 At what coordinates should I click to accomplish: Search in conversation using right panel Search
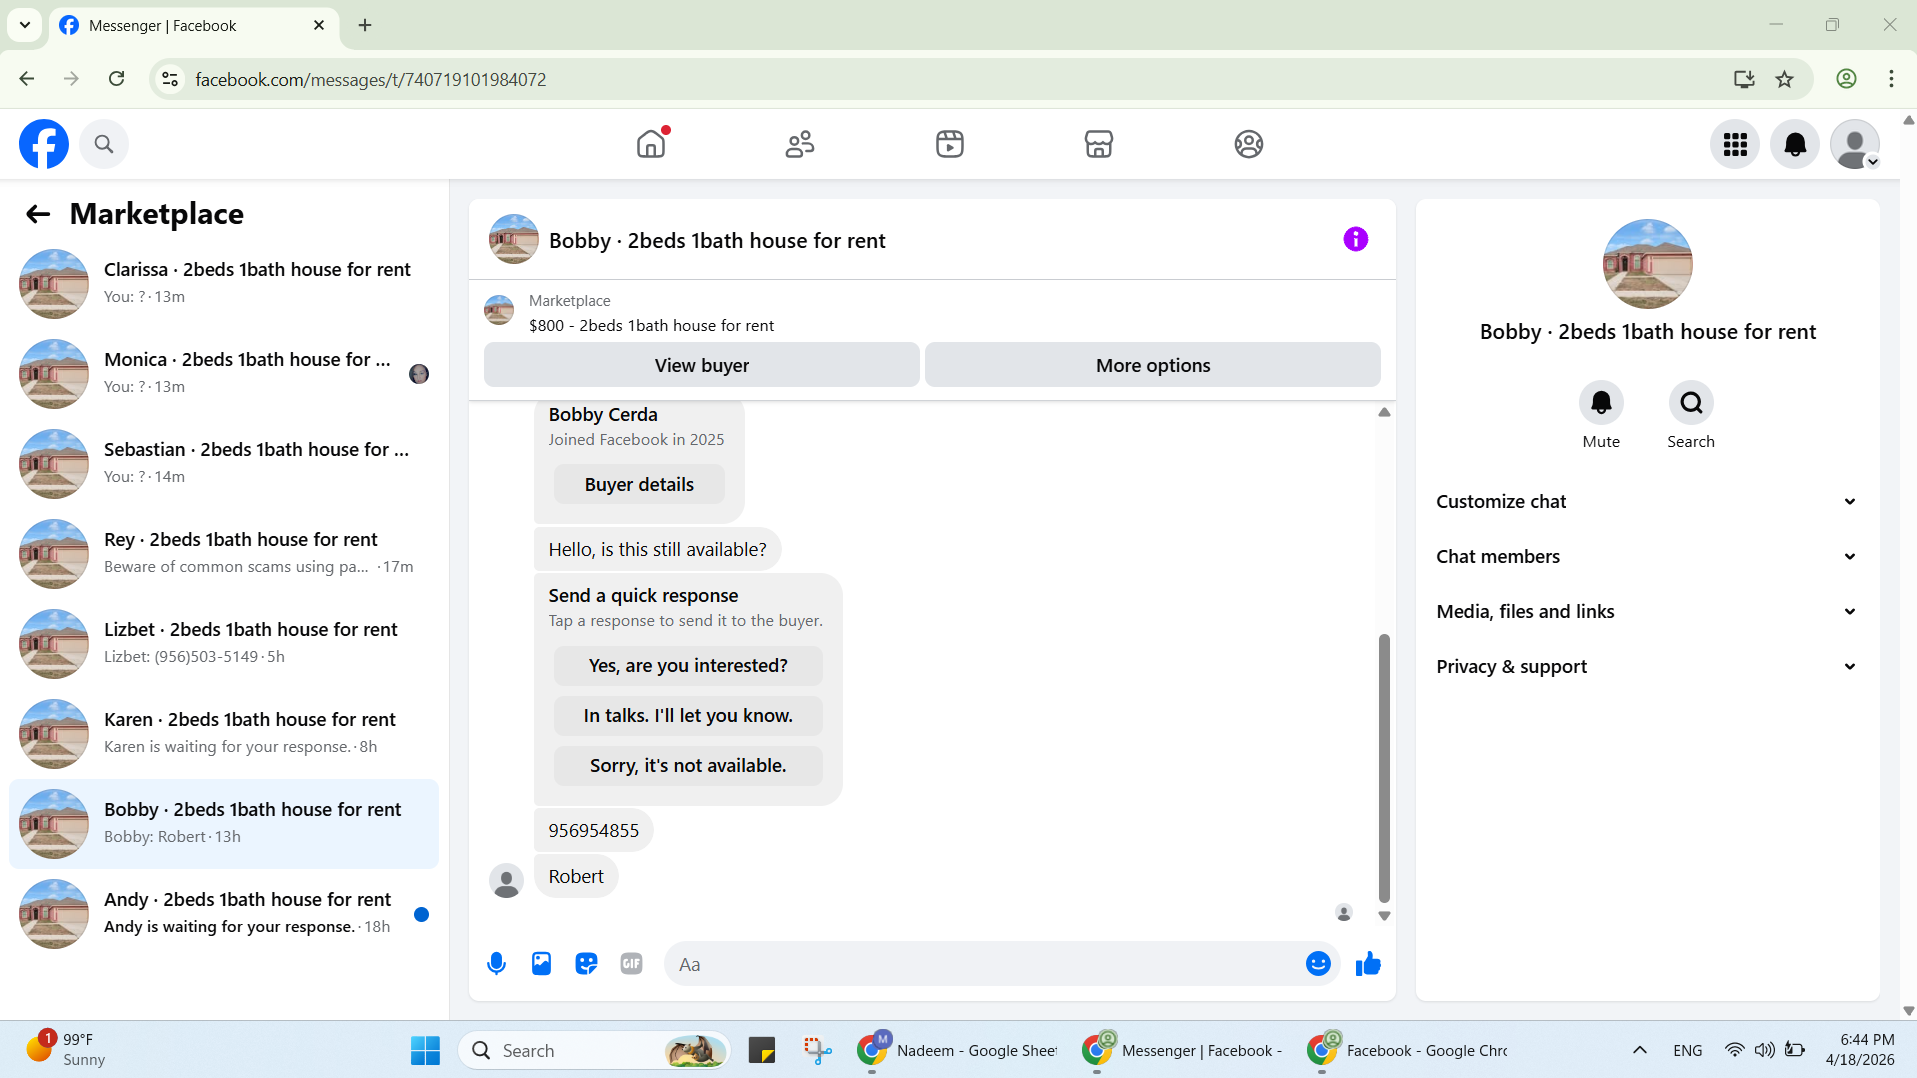point(1691,403)
